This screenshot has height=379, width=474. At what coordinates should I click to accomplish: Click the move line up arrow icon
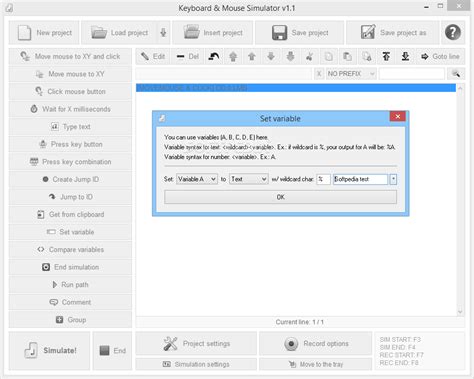point(252,56)
